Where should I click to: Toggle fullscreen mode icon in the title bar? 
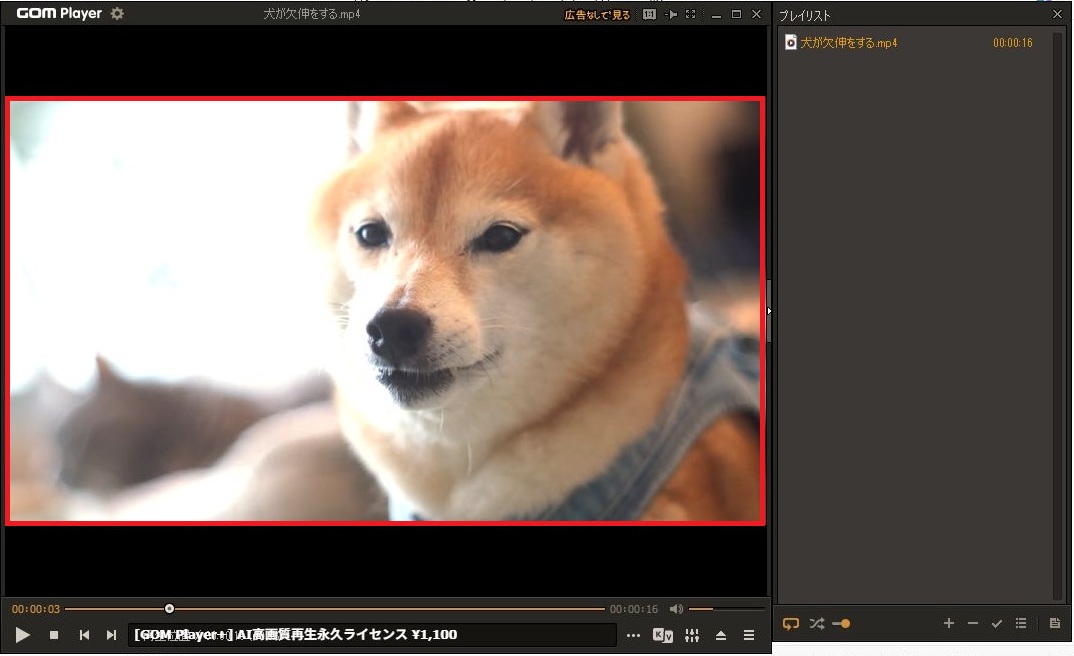coord(691,15)
